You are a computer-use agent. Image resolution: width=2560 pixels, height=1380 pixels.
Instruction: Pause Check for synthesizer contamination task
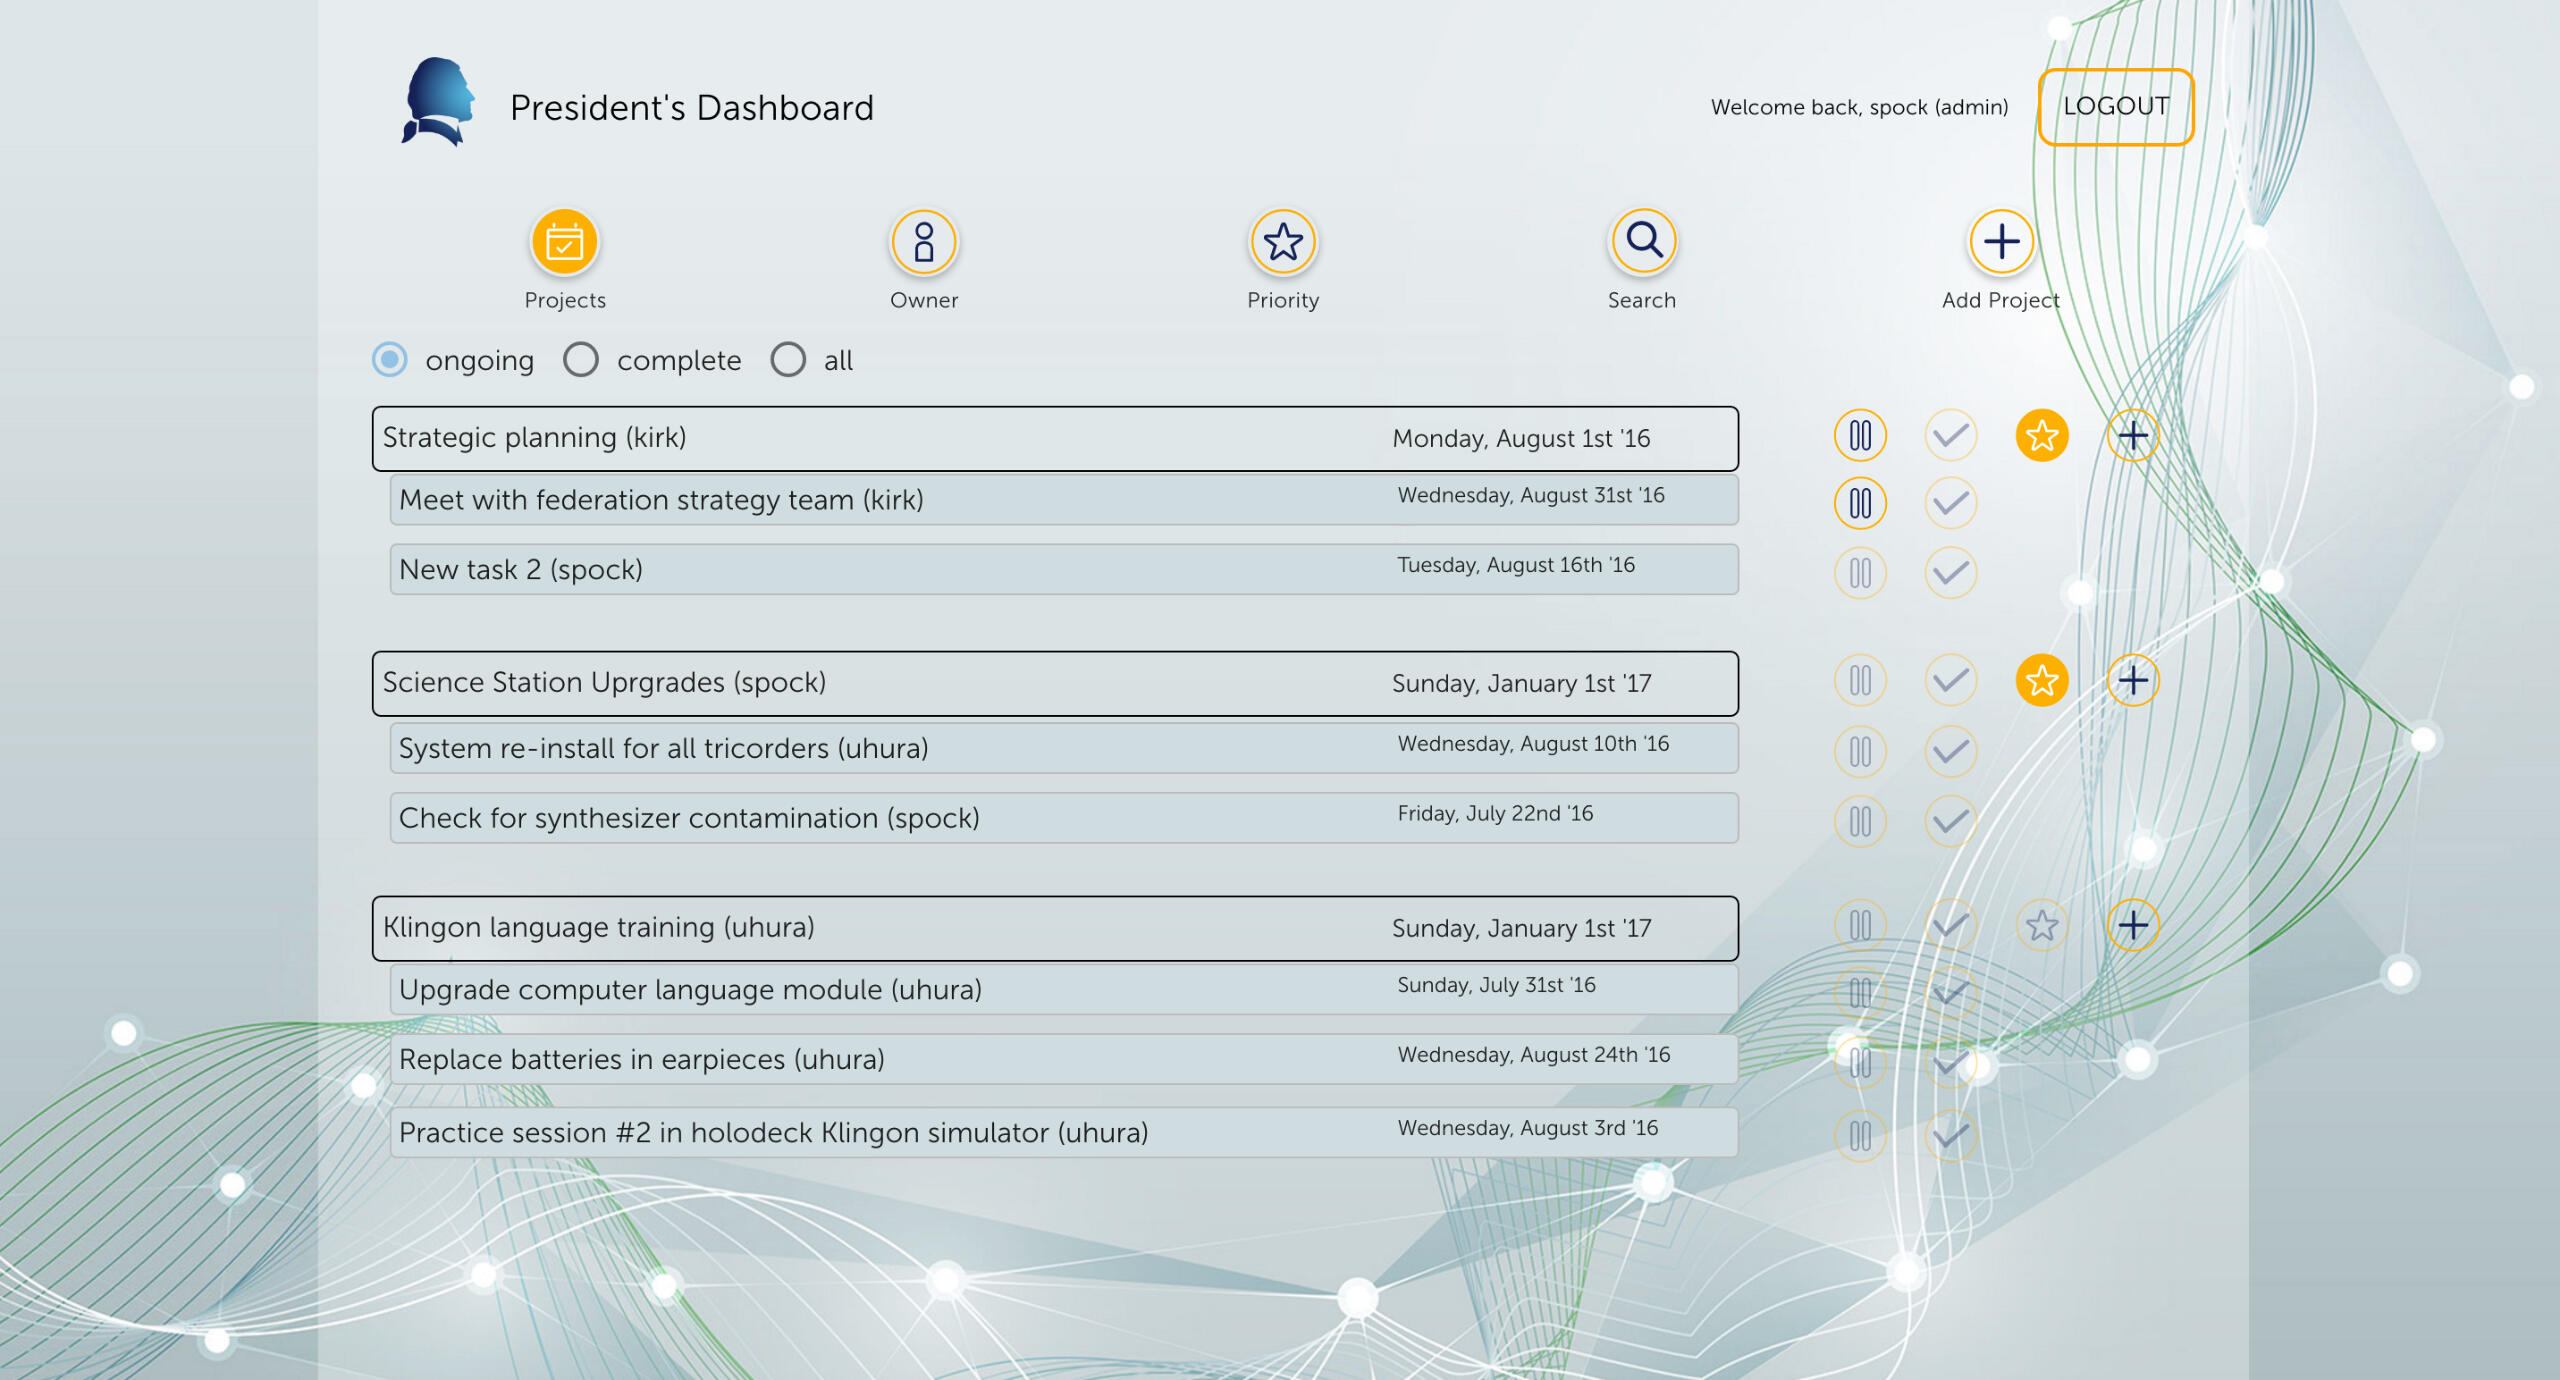tap(1860, 822)
